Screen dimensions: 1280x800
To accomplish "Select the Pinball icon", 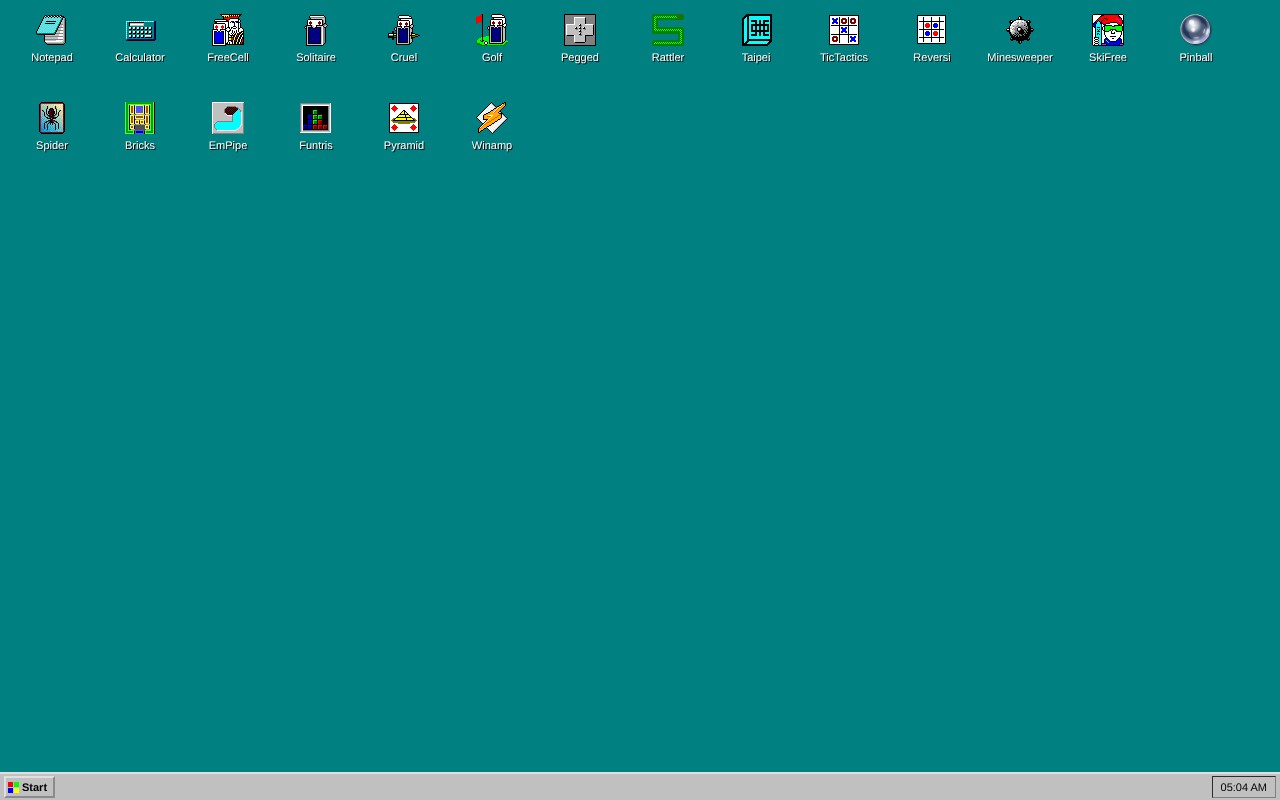I will coord(1196,30).
